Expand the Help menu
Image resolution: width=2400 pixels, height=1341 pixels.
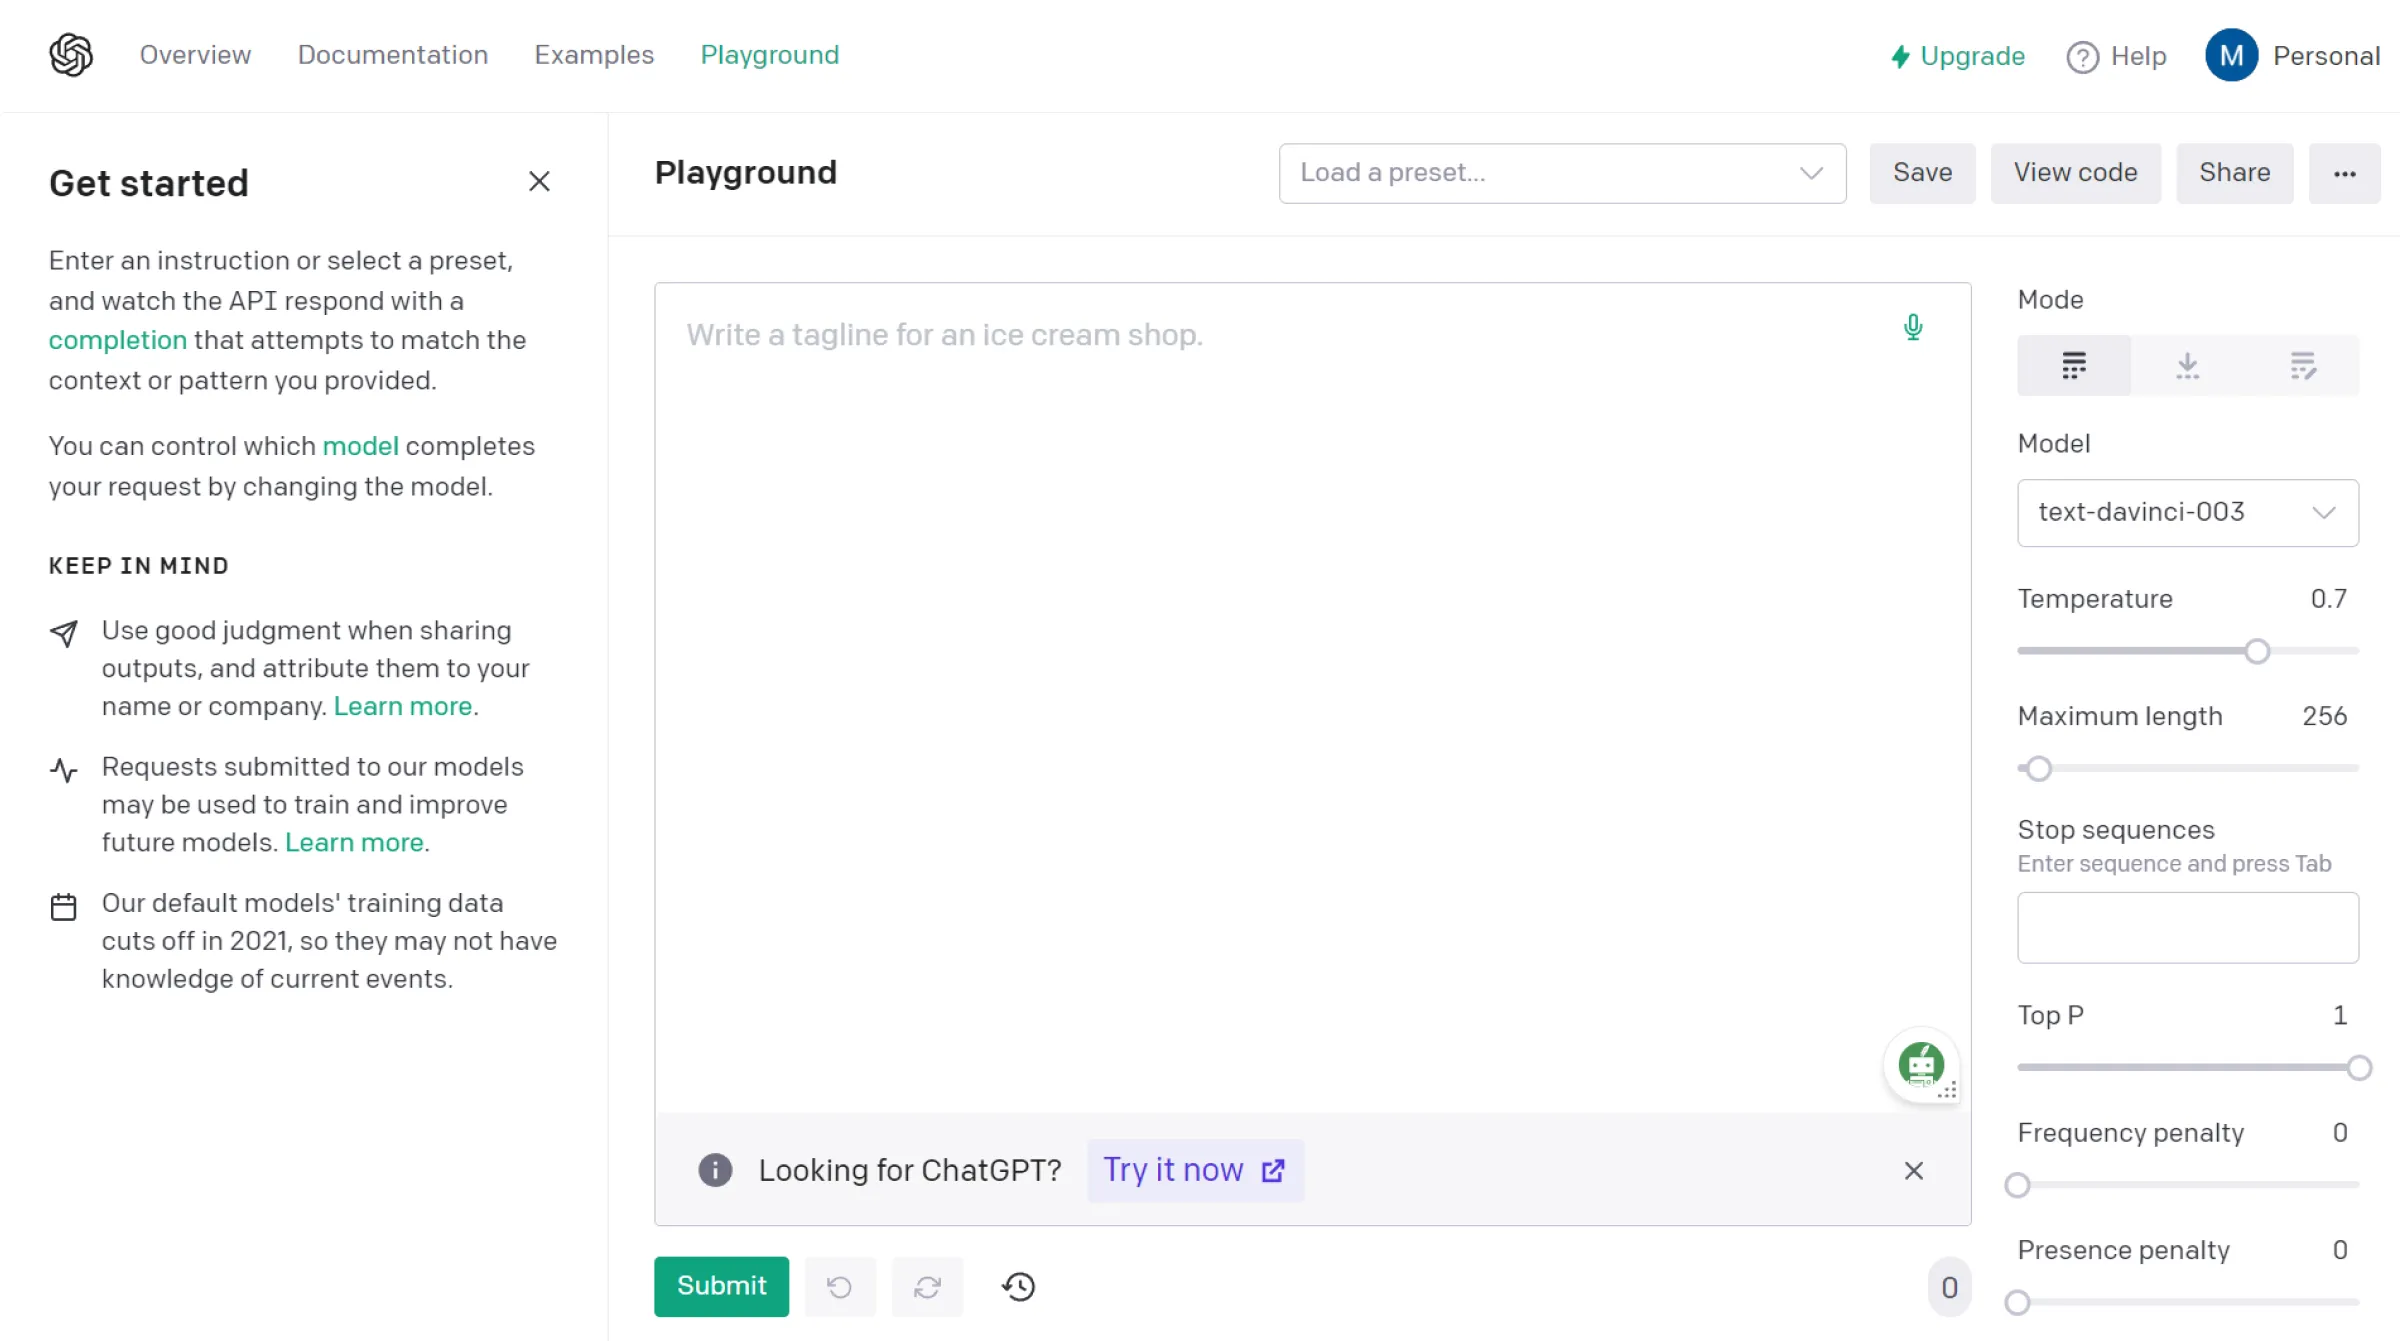[x=2117, y=56]
